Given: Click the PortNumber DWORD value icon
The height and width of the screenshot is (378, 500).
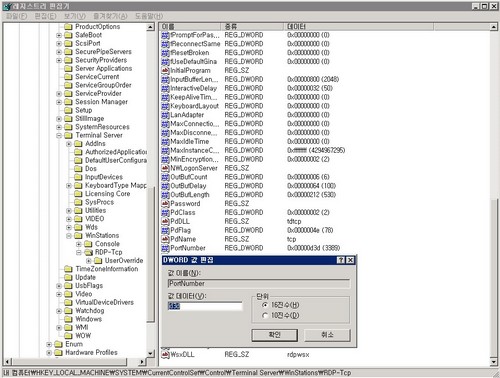Looking at the screenshot, I should [x=165, y=248].
